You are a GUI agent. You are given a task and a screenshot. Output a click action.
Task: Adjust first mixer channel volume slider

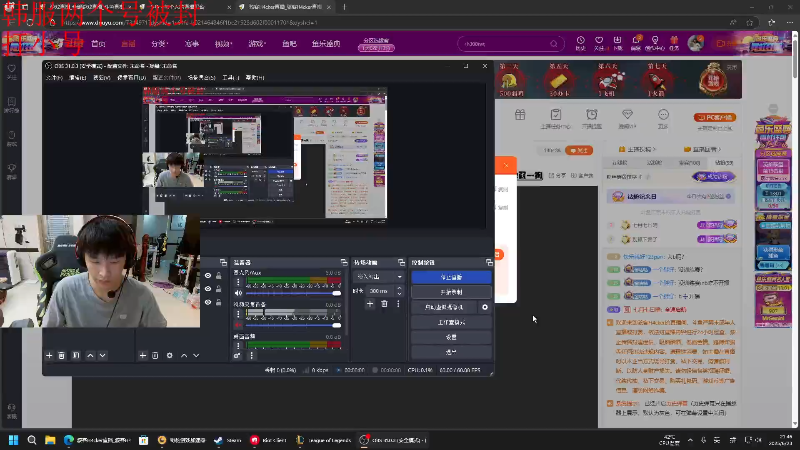click(x=293, y=293)
